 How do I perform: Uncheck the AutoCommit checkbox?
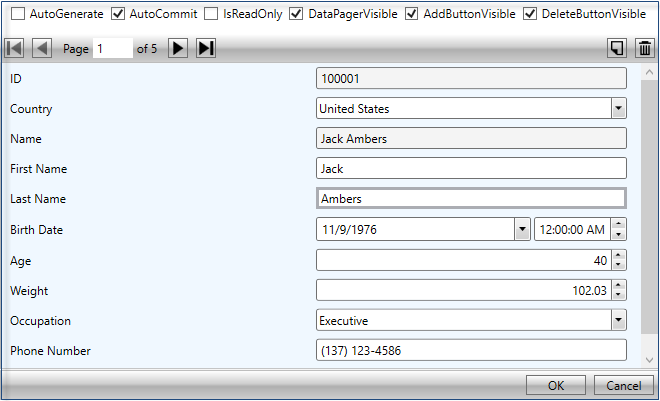[x=118, y=15]
